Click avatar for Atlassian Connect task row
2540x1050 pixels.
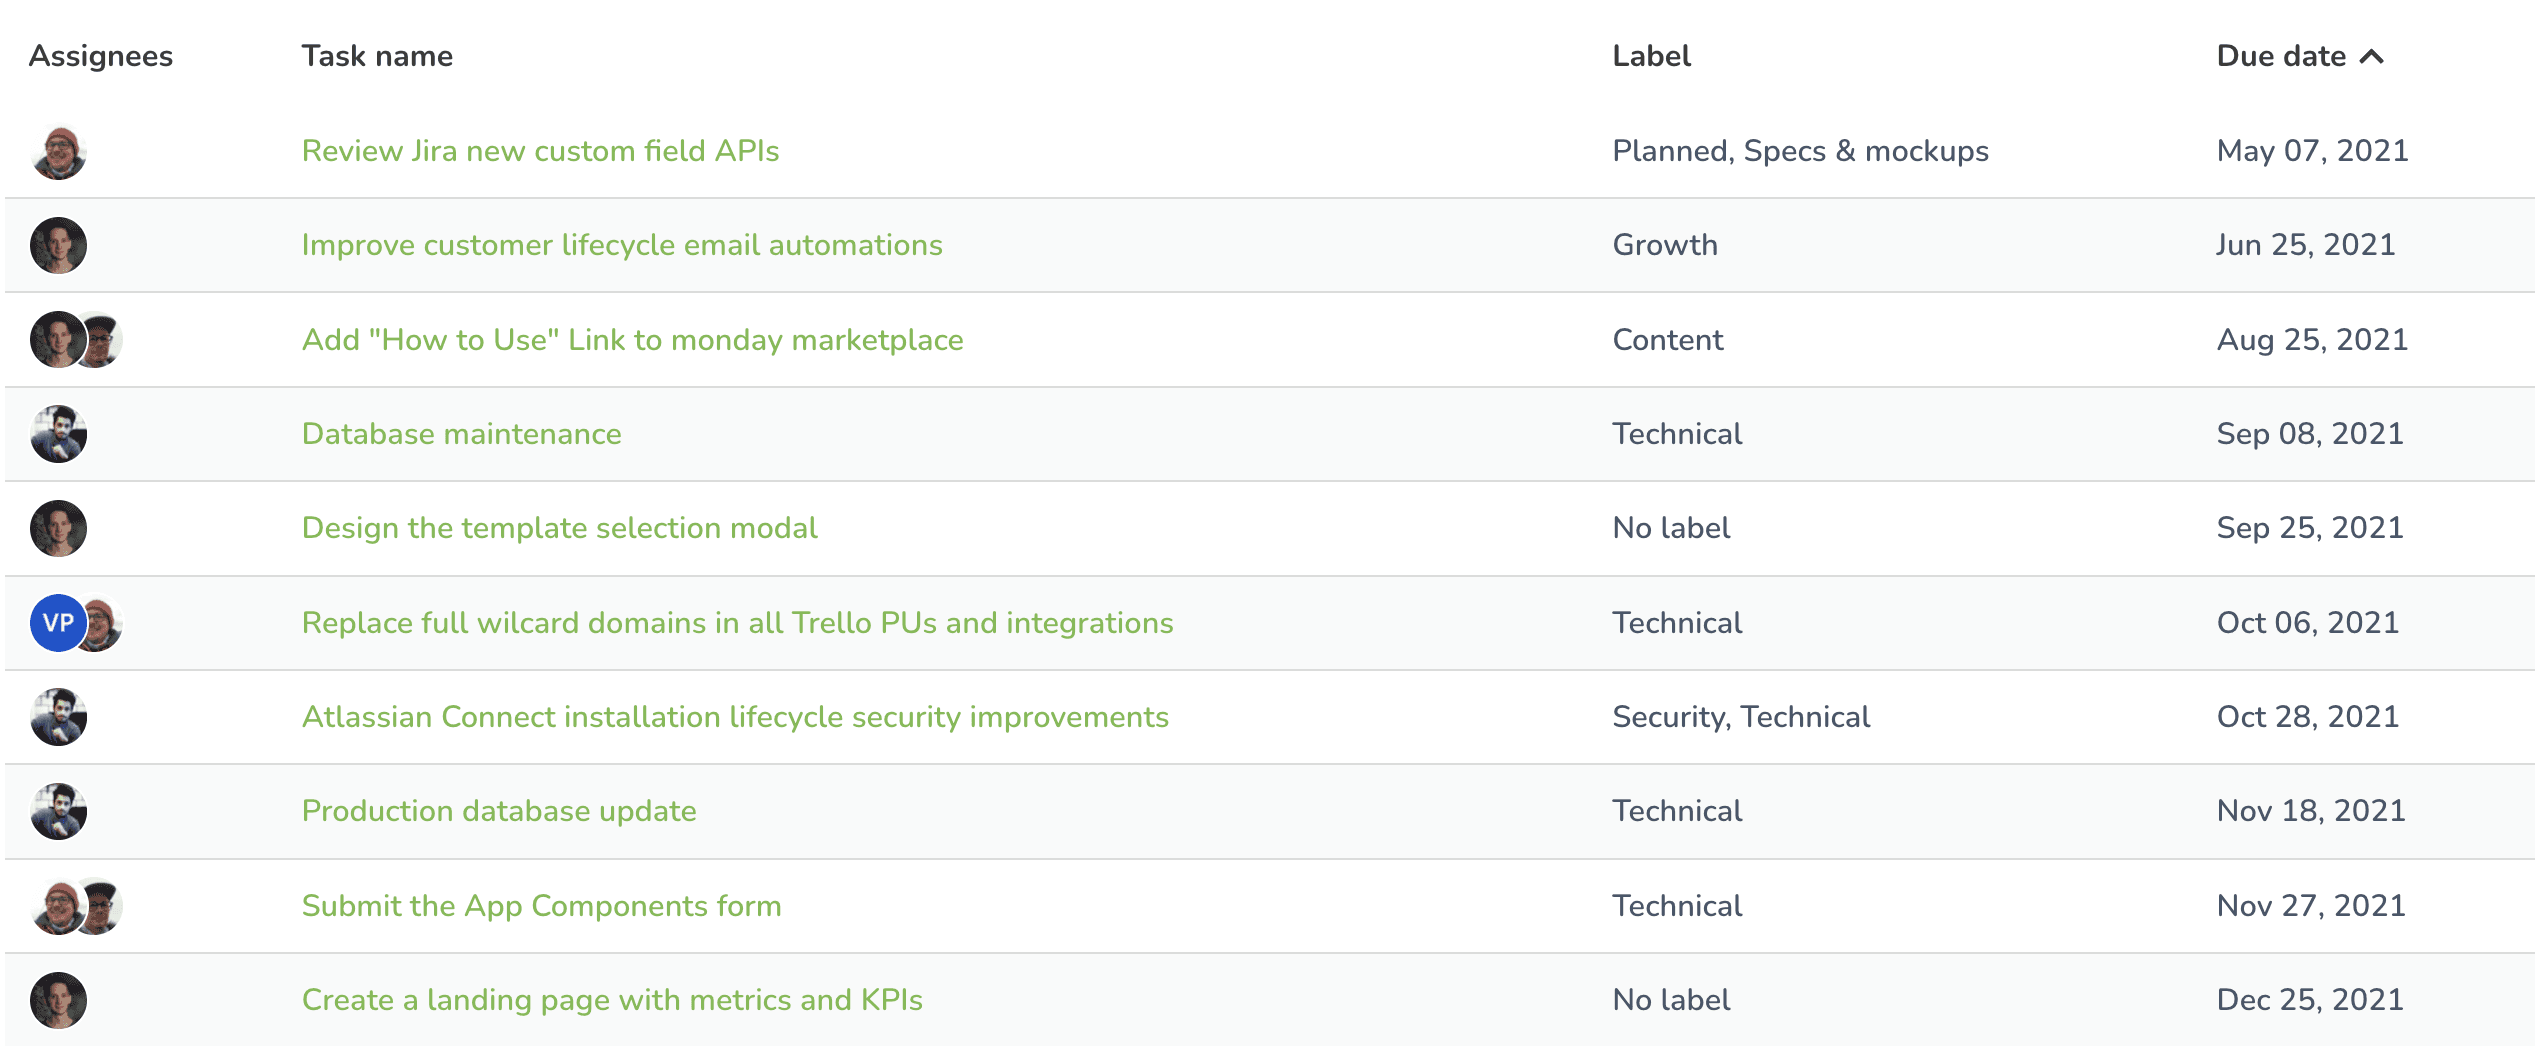59,717
